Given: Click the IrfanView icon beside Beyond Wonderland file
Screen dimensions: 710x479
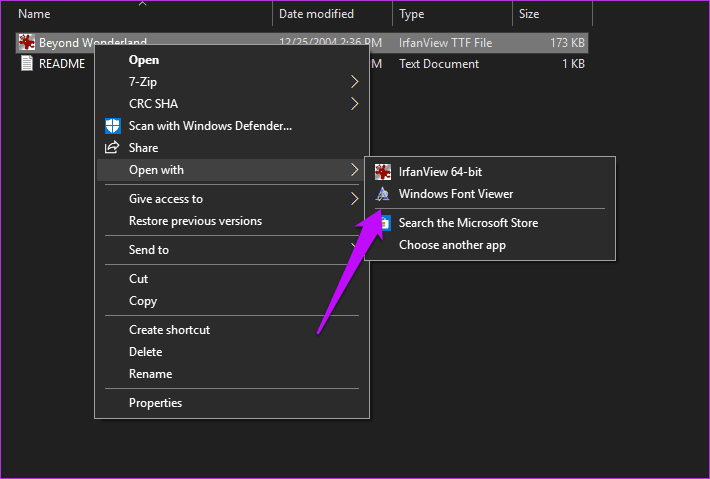Looking at the screenshot, I should (x=27, y=42).
